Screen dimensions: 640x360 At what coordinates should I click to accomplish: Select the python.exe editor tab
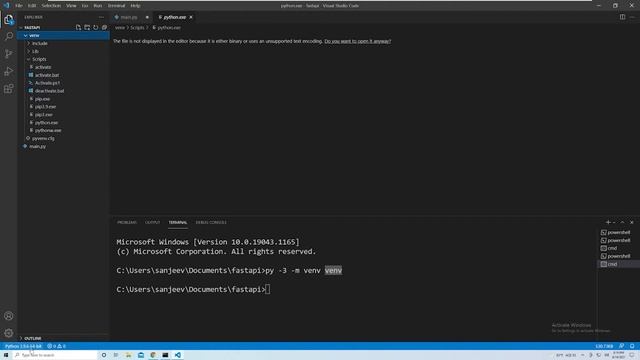click(174, 17)
